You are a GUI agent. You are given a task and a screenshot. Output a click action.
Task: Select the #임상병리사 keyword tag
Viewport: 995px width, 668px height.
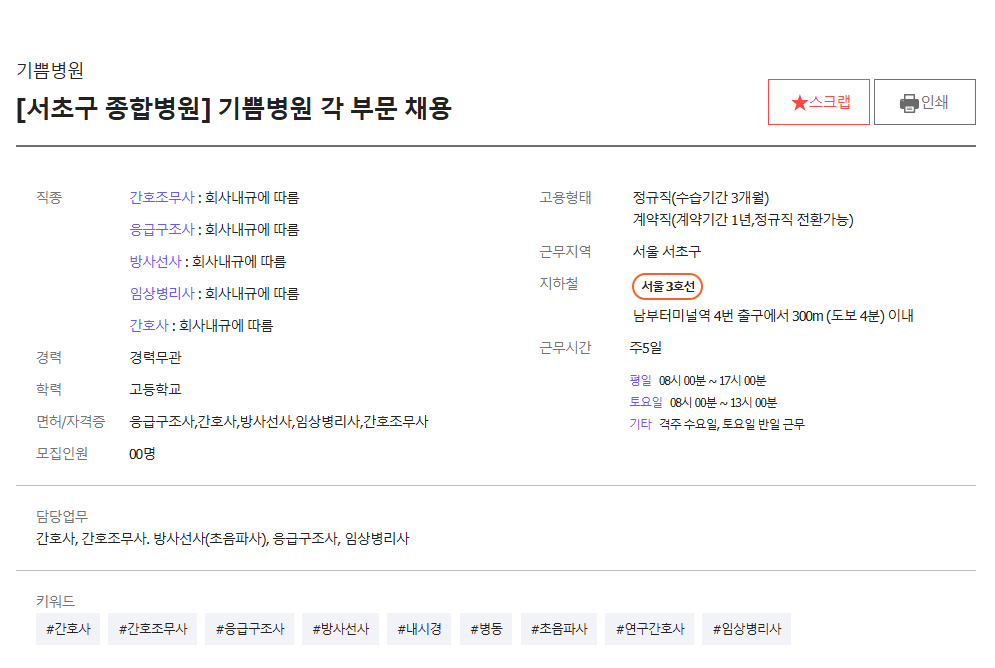746,629
